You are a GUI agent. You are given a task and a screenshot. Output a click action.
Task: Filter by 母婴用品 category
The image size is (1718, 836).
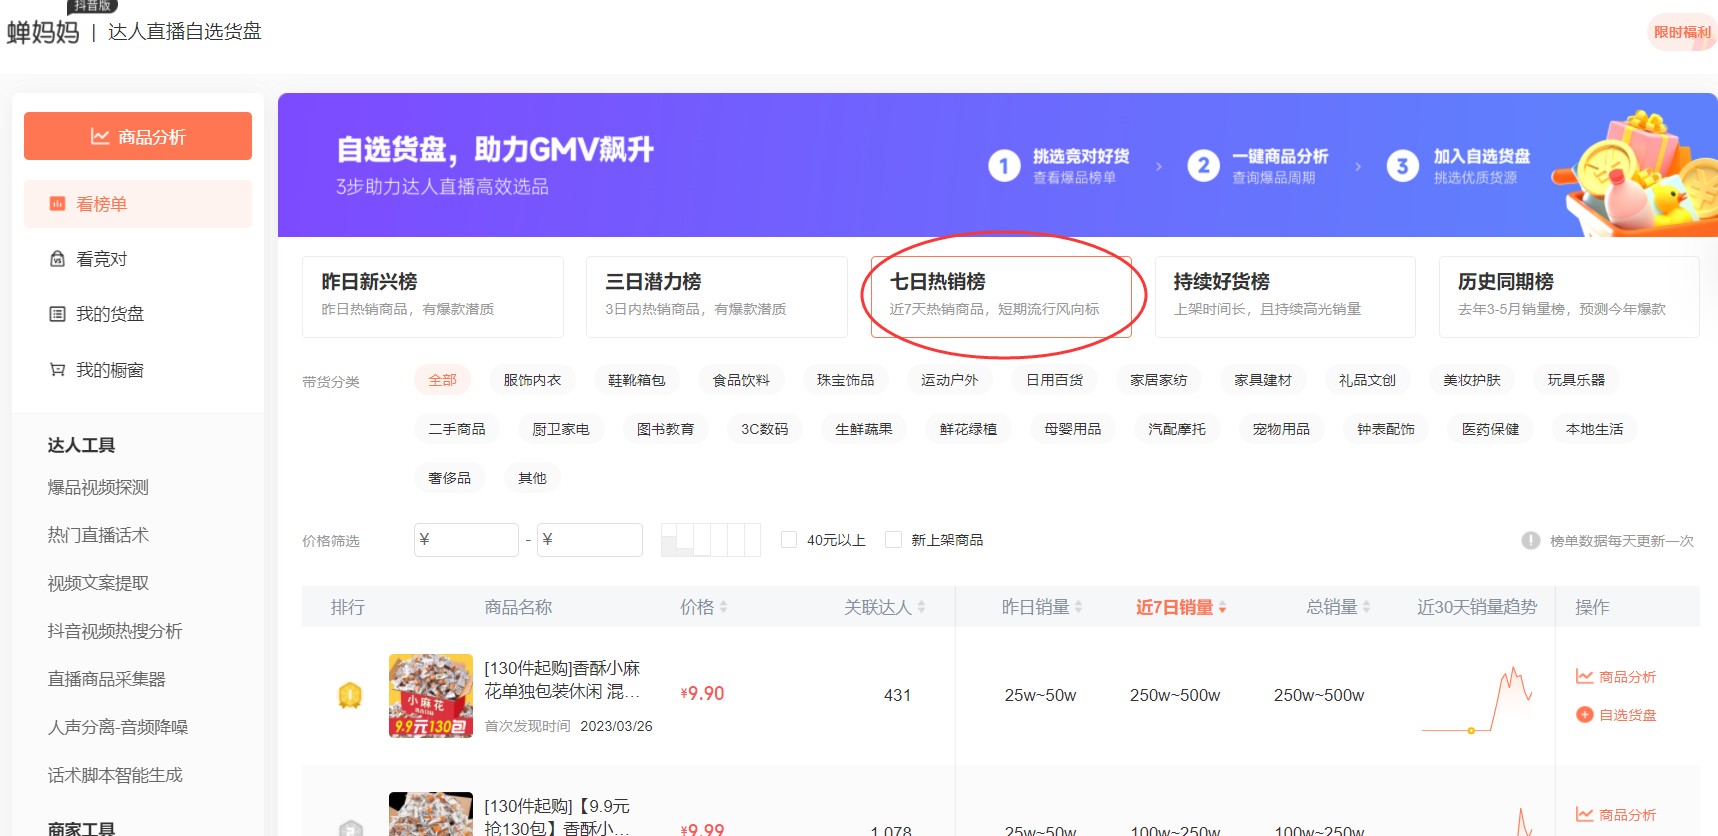[1072, 429]
